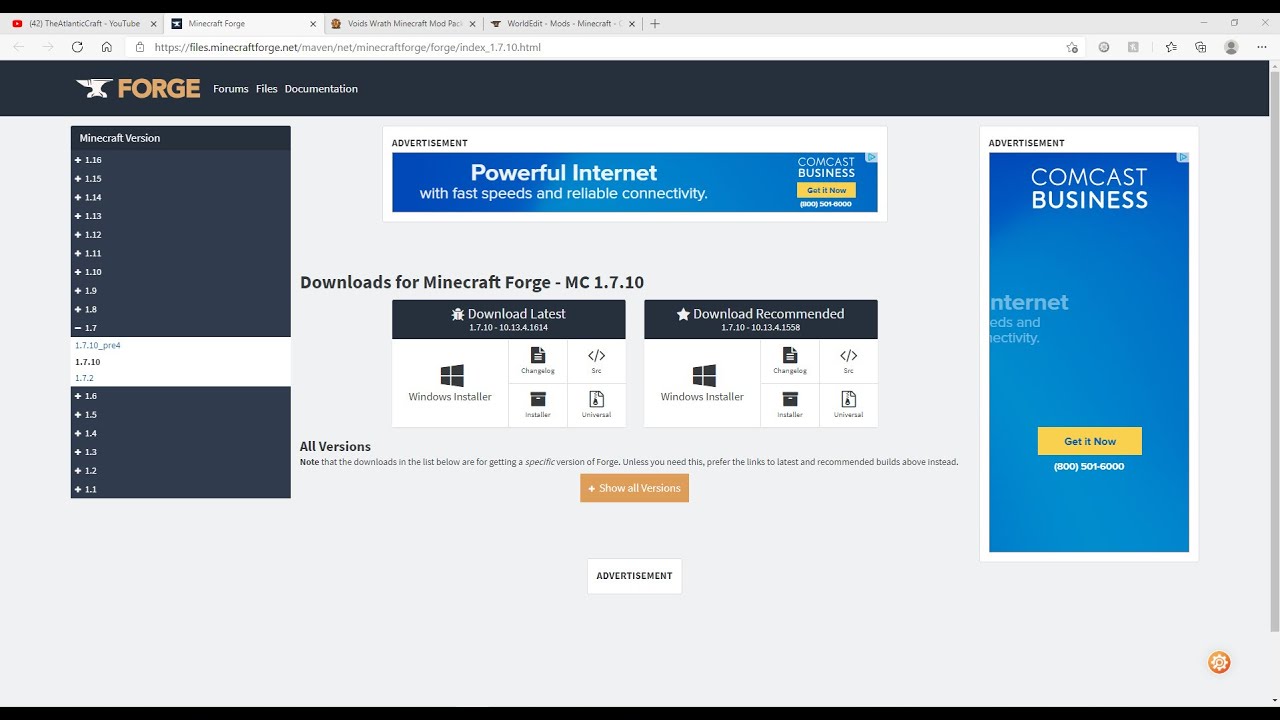Open Windows Installer under Download Recommended
1280x720 pixels.
(x=702, y=383)
